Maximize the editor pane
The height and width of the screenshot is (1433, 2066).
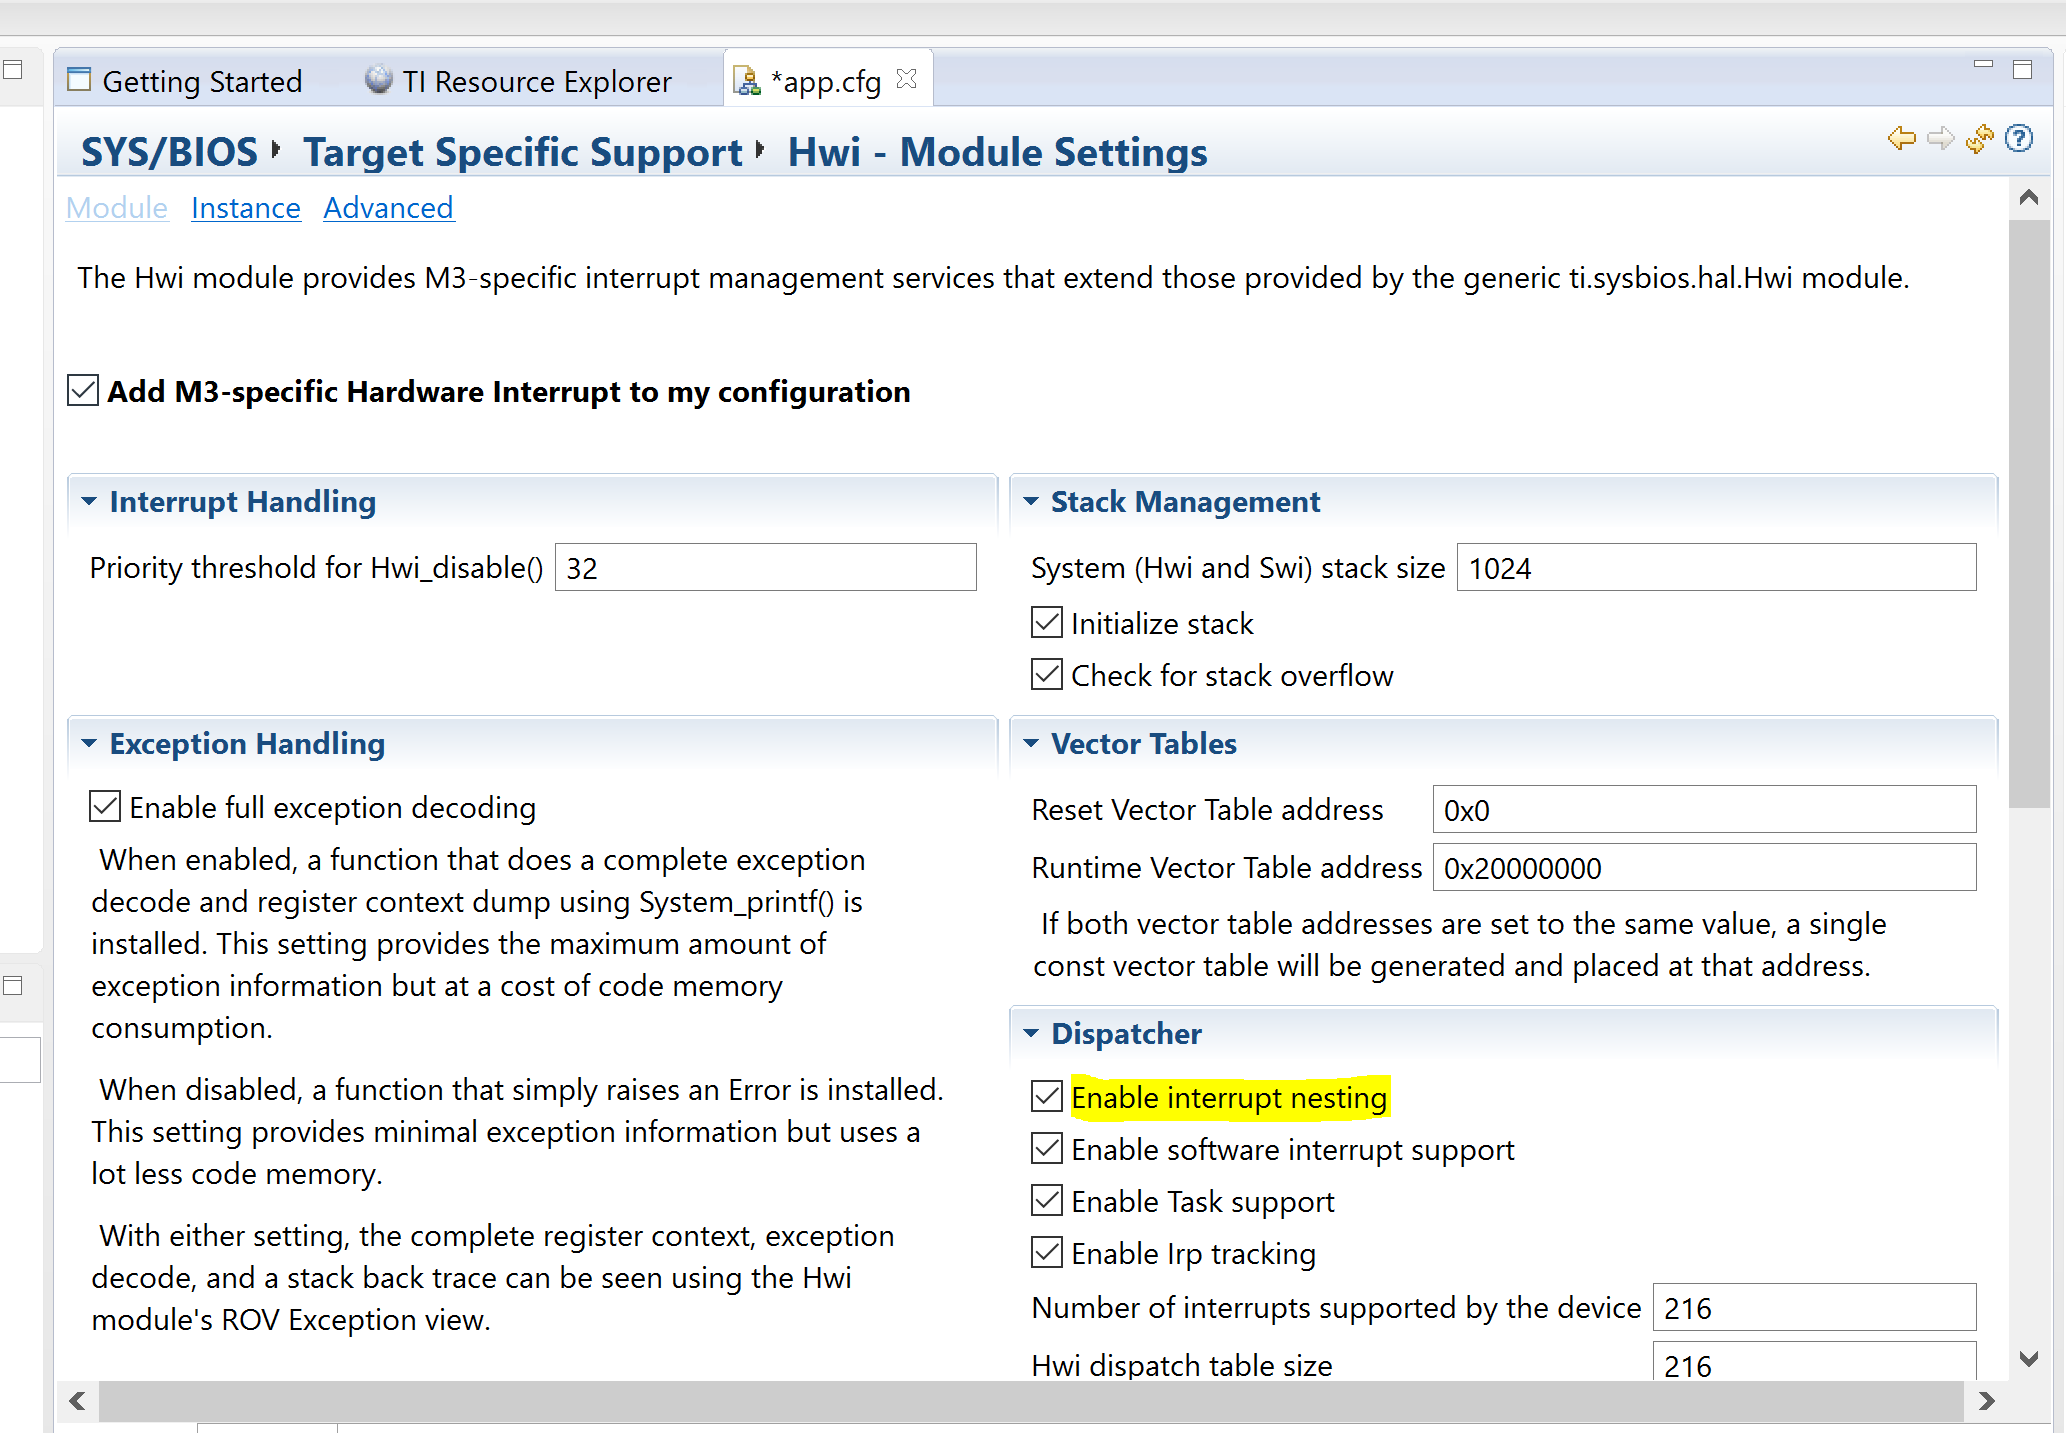point(2022,69)
